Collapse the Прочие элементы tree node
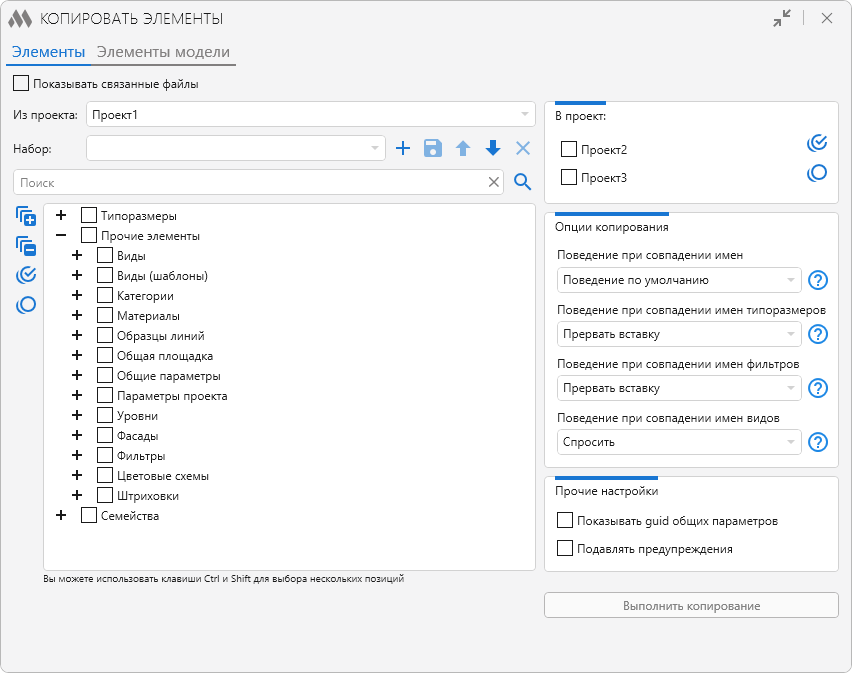 point(61,236)
